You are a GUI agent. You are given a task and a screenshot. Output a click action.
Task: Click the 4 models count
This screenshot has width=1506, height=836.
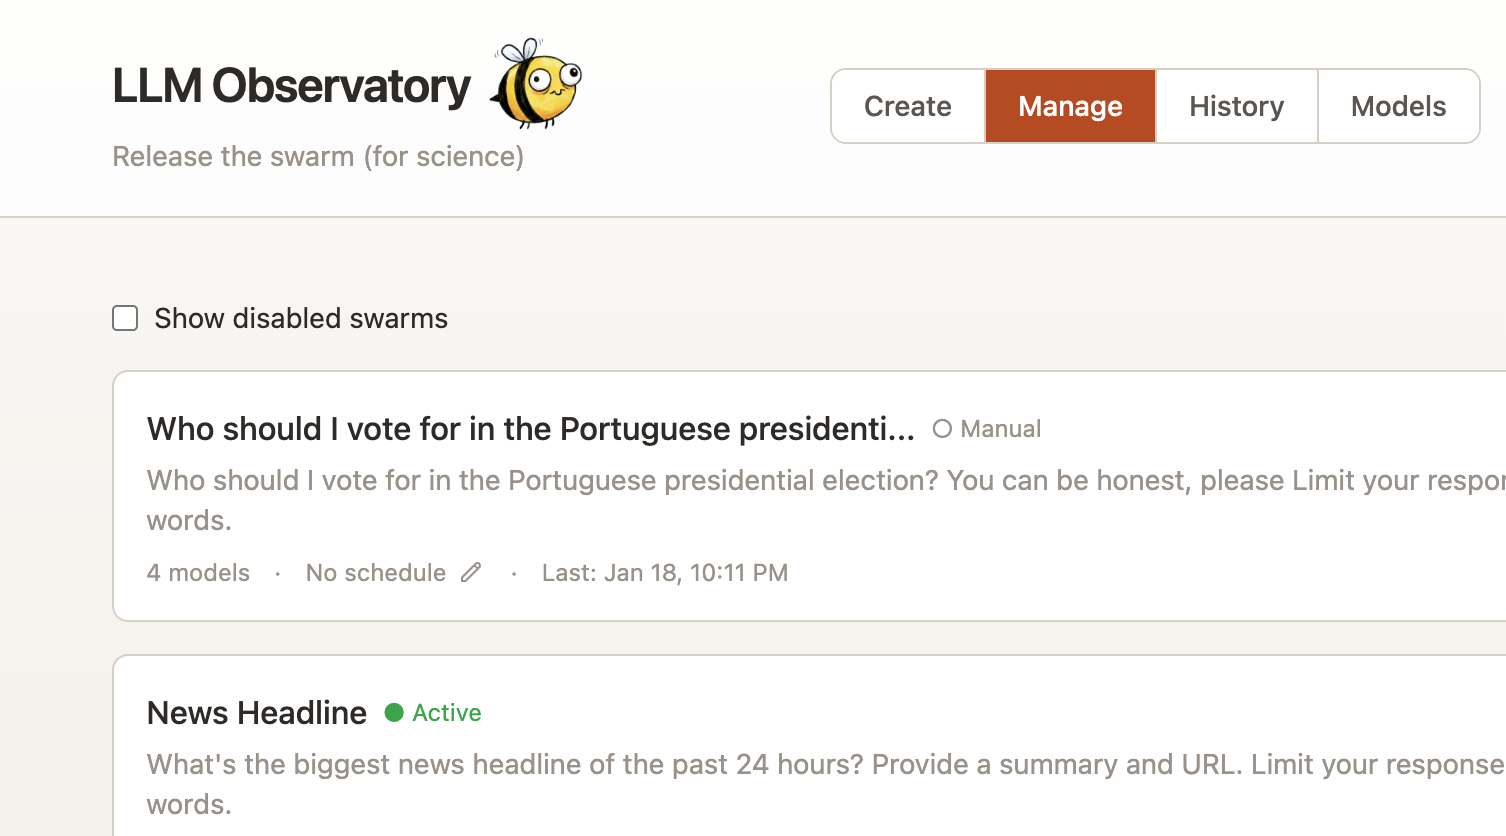click(198, 573)
